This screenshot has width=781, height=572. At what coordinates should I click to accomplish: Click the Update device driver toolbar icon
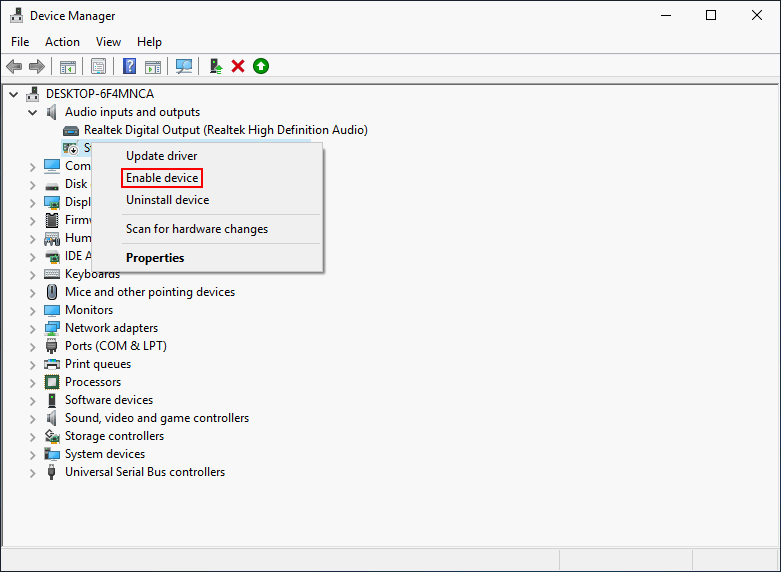point(216,66)
